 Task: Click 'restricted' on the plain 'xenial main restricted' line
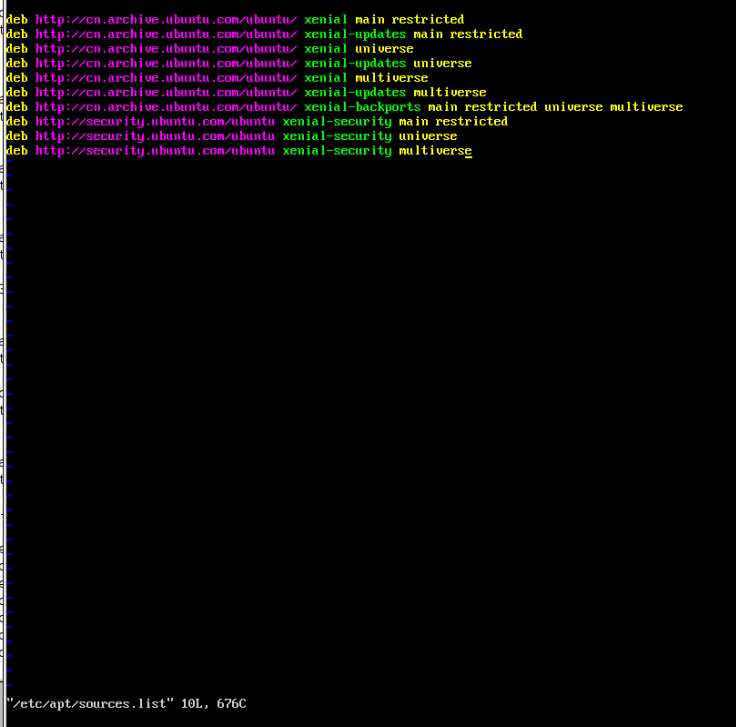[x=428, y=20]
